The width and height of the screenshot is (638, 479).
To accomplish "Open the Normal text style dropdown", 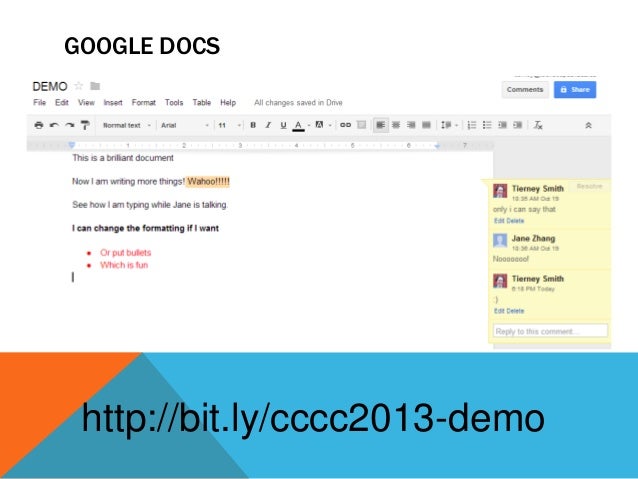I will [x=127, y=125].
